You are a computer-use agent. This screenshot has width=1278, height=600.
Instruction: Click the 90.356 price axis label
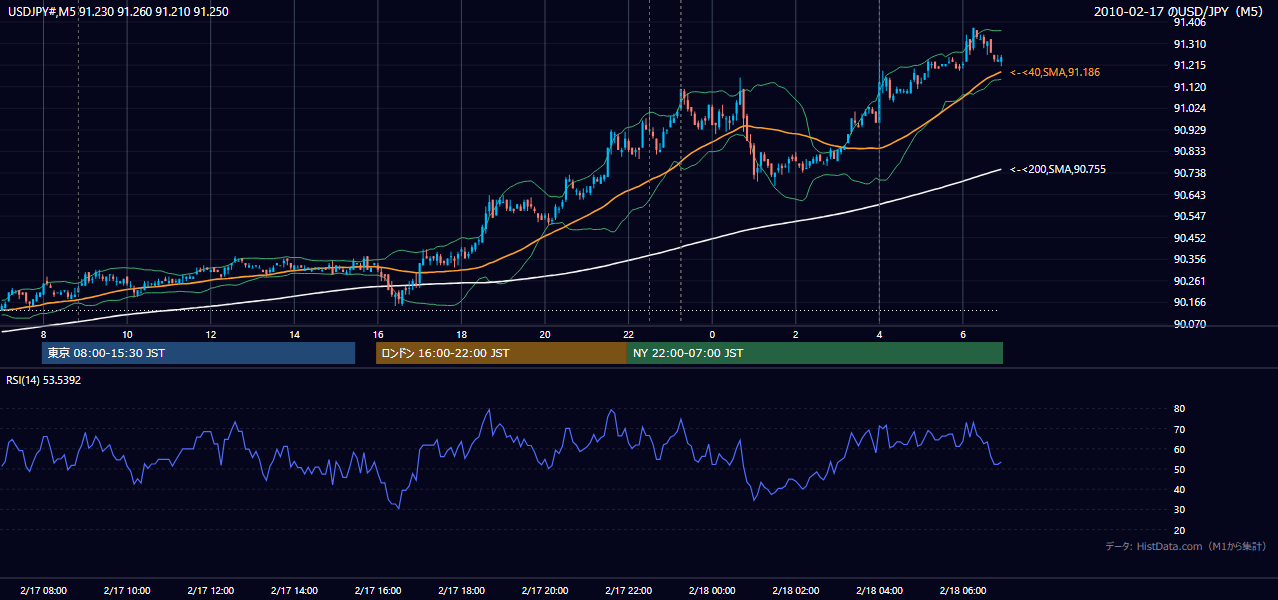click(1190, 259)
